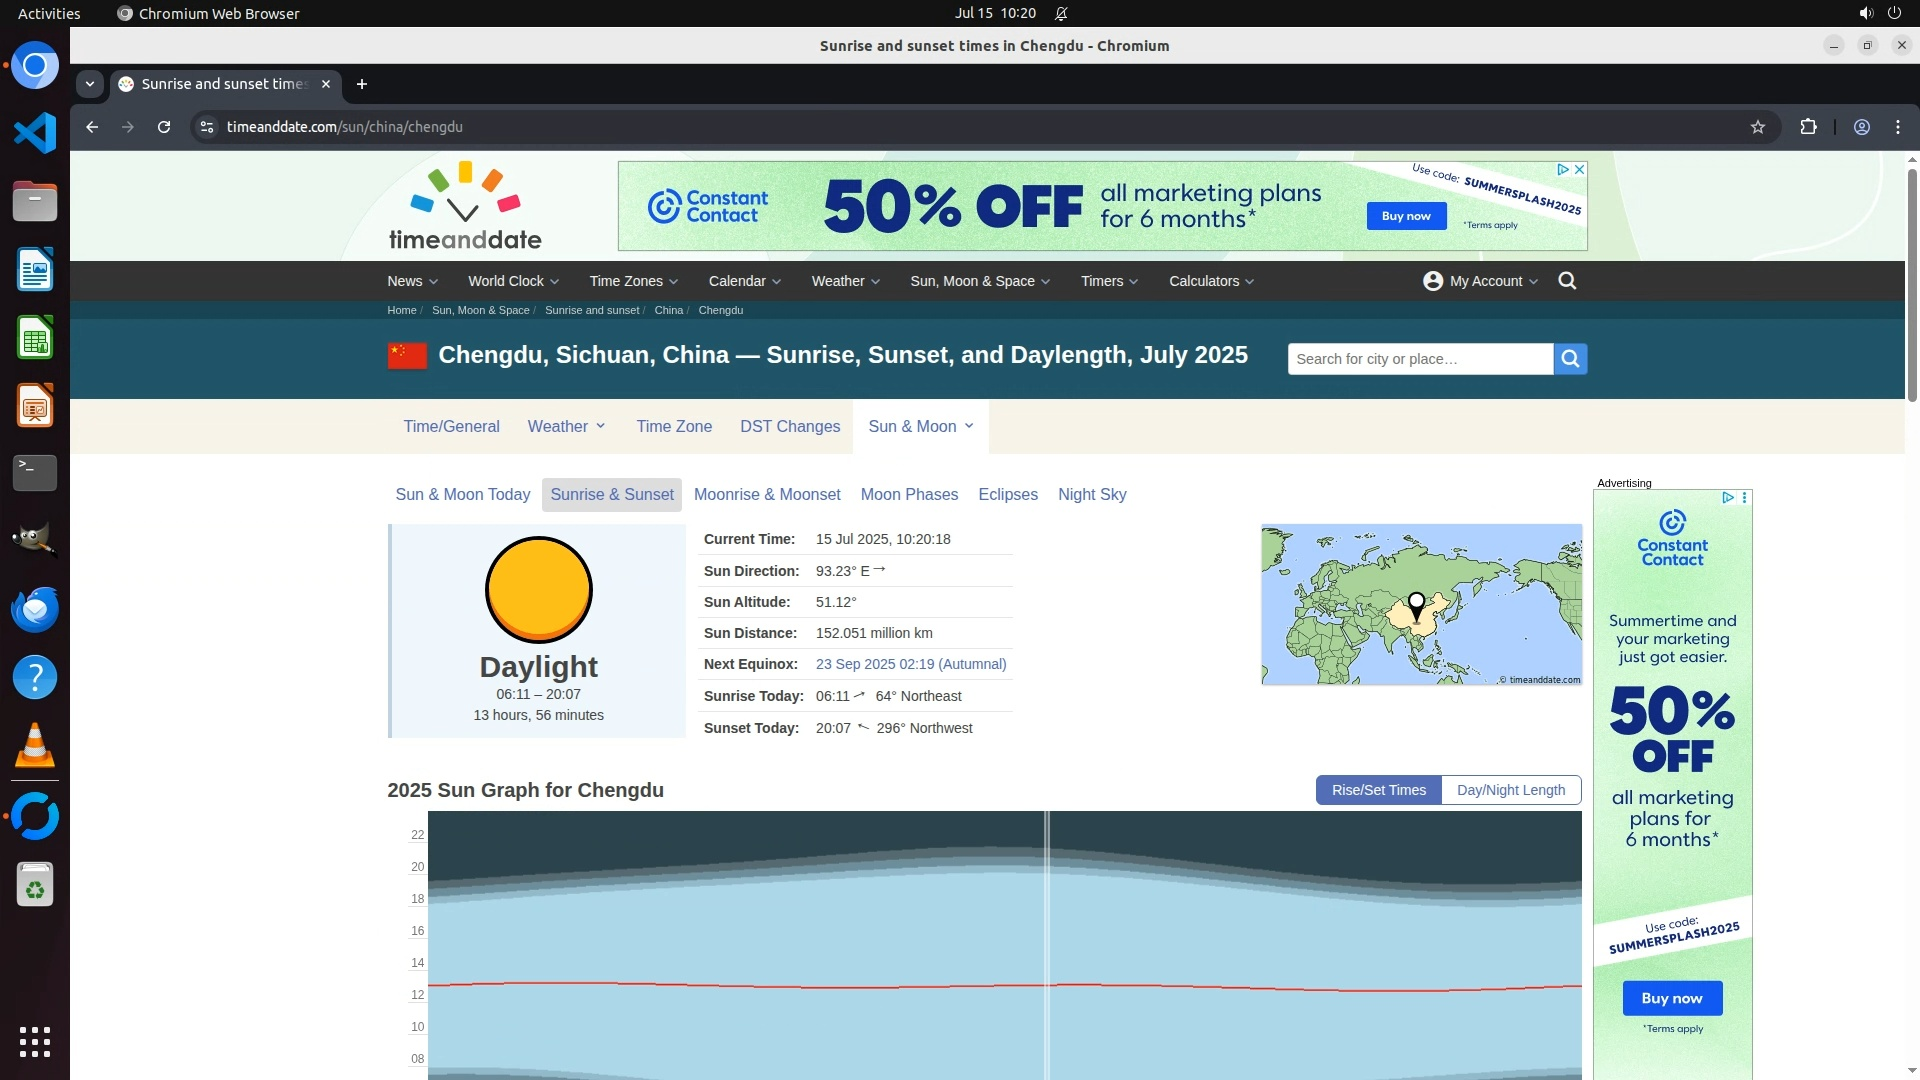Click the page vertical scrollbar thumb
This screenshot has height=1080, width=1920.
[x=1911, y=285]
